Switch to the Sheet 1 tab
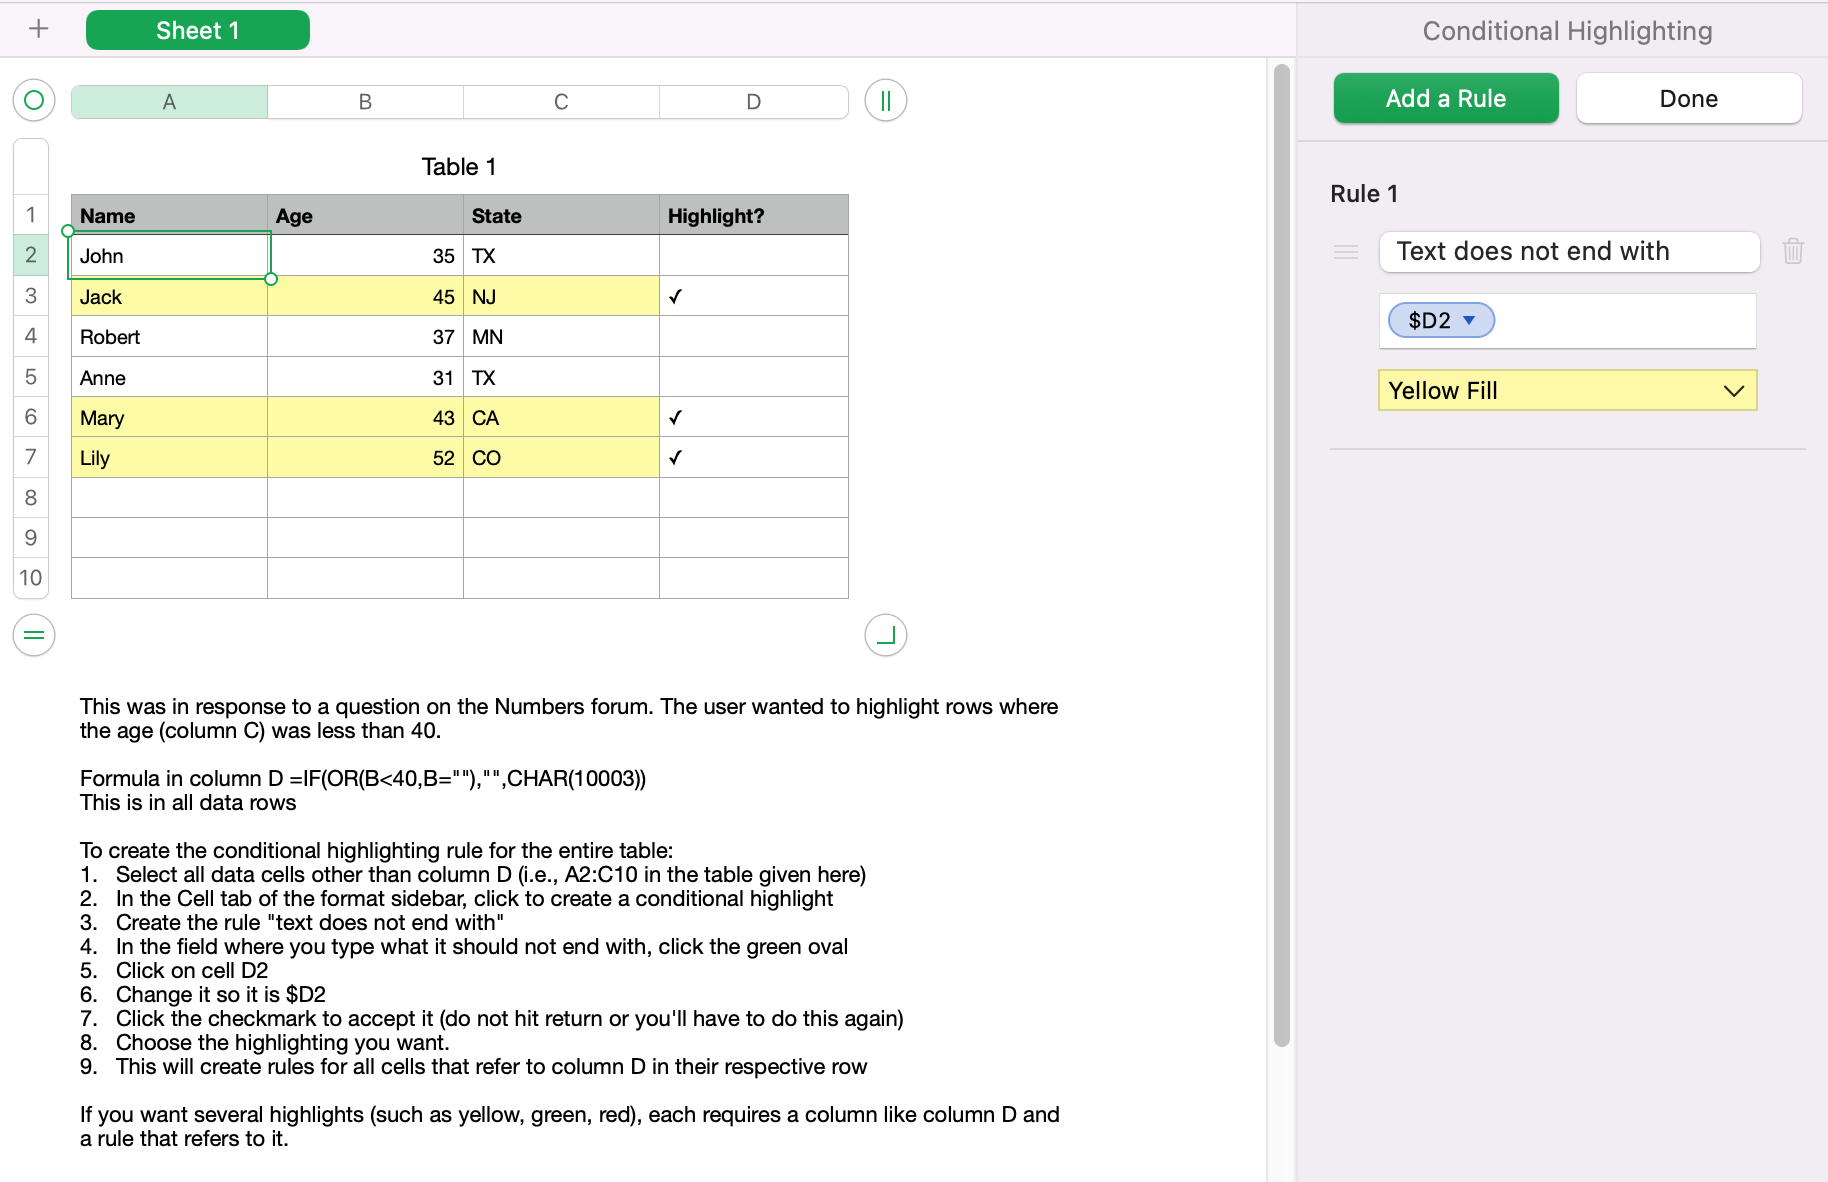Image resolution: width=1828 pixels, height=1182 pixels. click(x=197, y=29)
